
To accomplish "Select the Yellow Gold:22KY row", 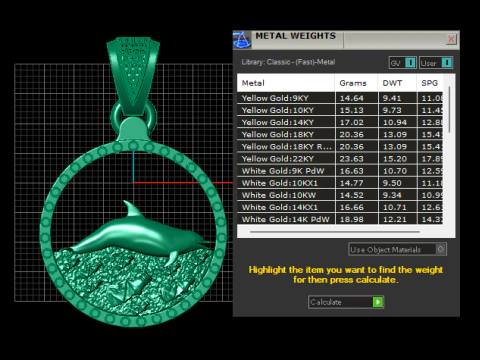I will pyautogui.click(x=340, y=159).
